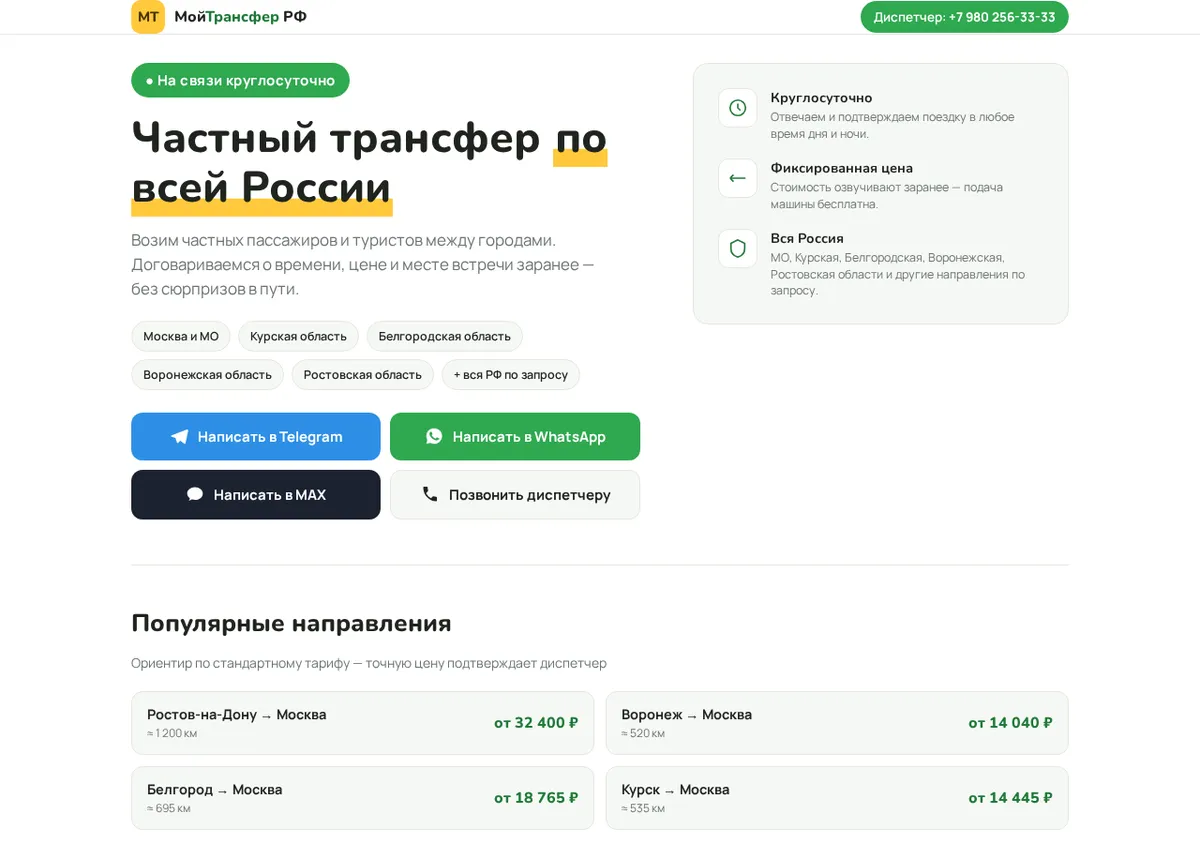Open the Ростов-на-Дону → Москва route card
The height and width of the screenshot is (844, 1200).
click(x=362, y=723)
